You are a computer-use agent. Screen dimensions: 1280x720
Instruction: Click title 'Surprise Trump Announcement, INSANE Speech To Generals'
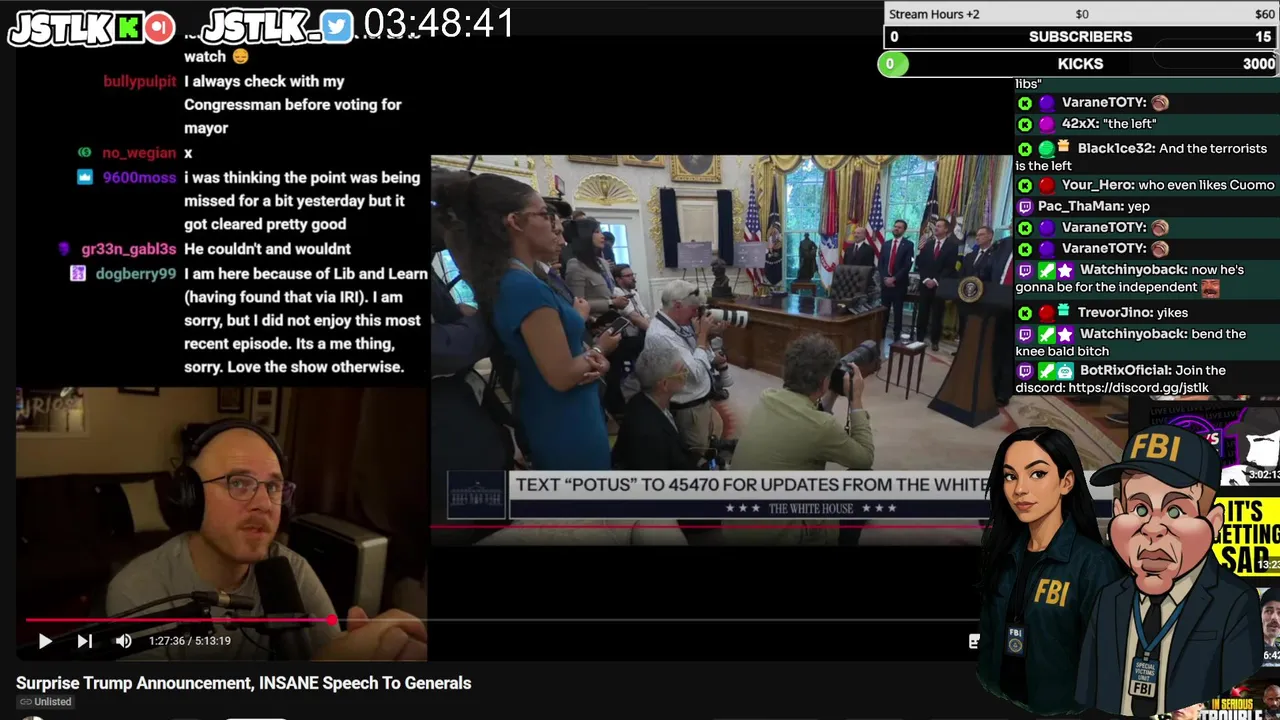[x=244, y=683]
